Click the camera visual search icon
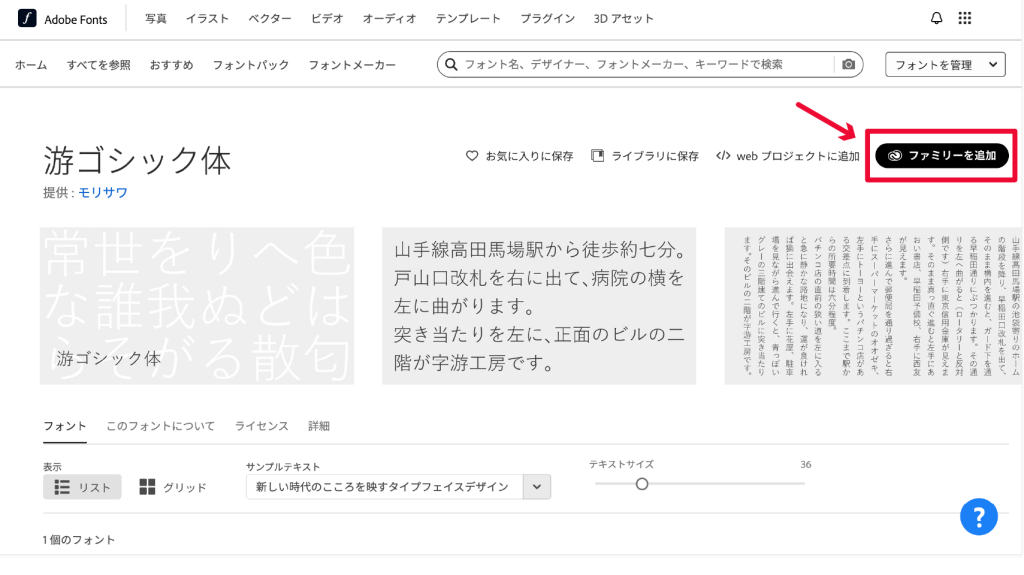This screenshot has width=1024, height=575. click(848, 65)
